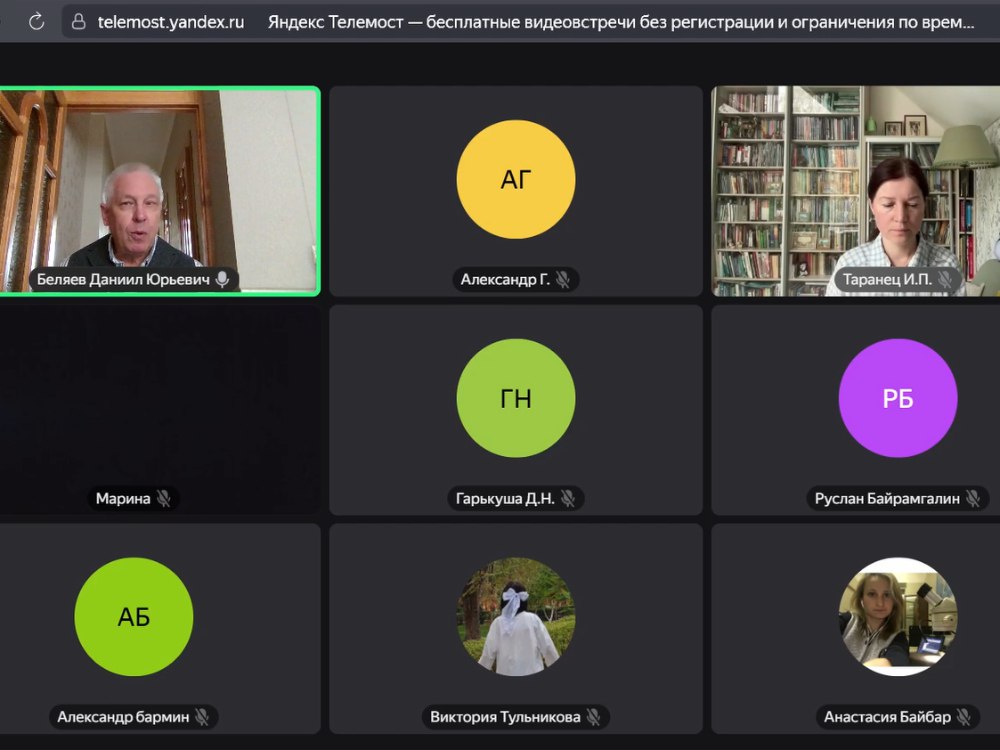Reload the Telemost page
This screenshot has height=750, width=1000.
[x=37, y=22]
